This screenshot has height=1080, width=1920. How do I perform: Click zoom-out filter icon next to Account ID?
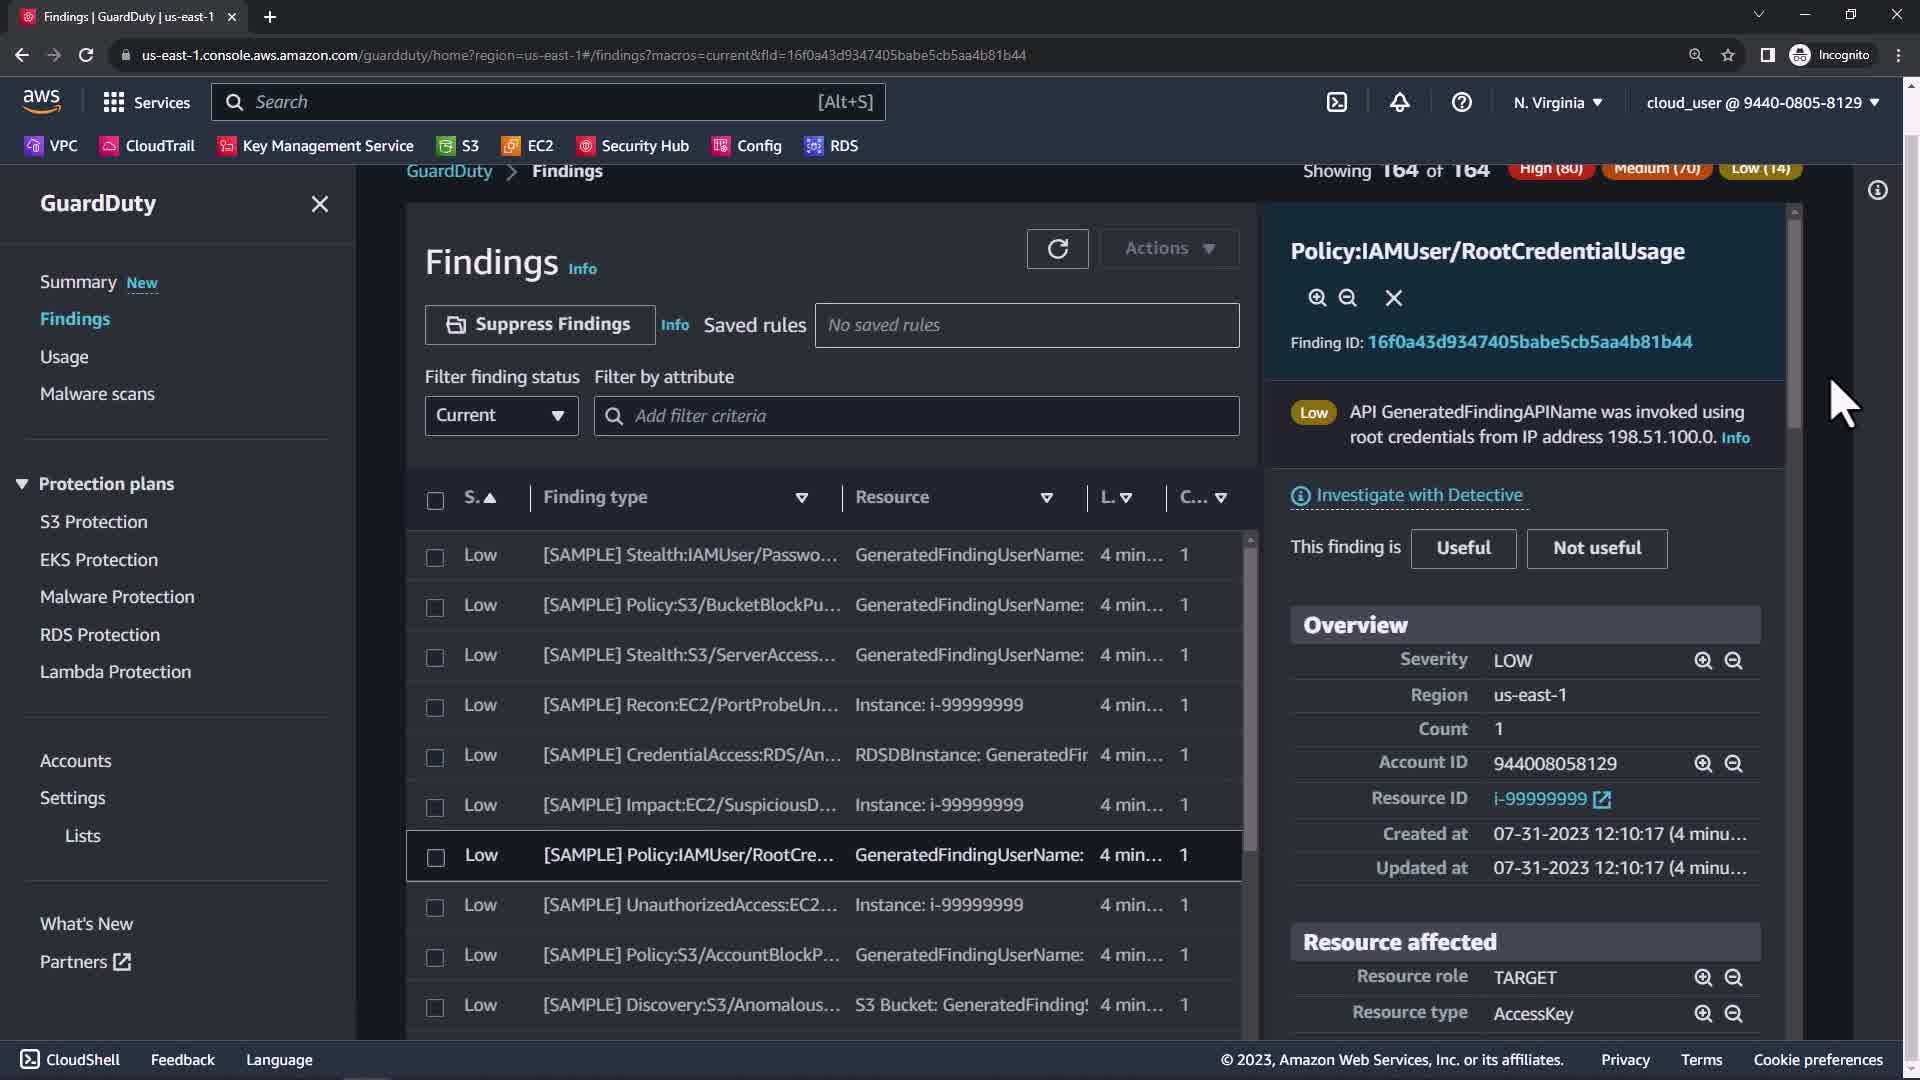(1733, 764)
